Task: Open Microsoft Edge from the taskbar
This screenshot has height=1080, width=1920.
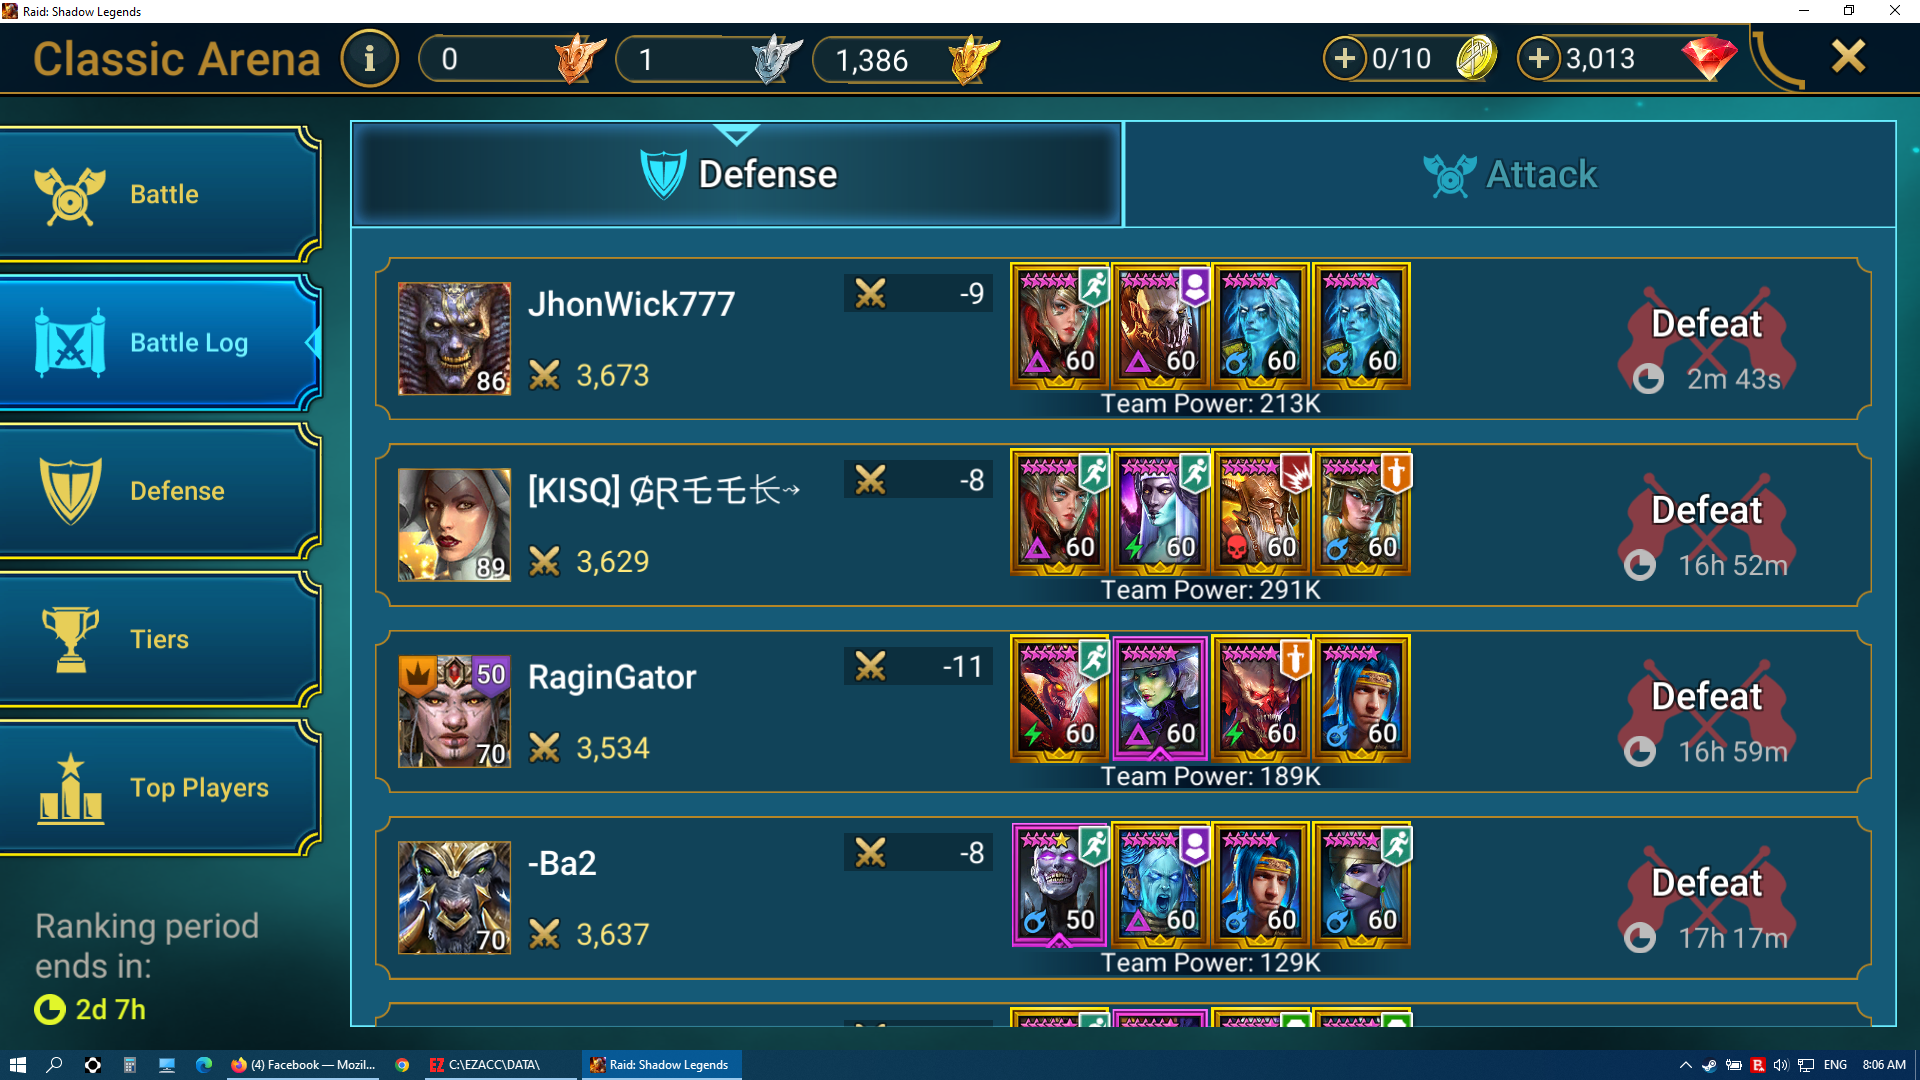Action: coord(204,1065)
